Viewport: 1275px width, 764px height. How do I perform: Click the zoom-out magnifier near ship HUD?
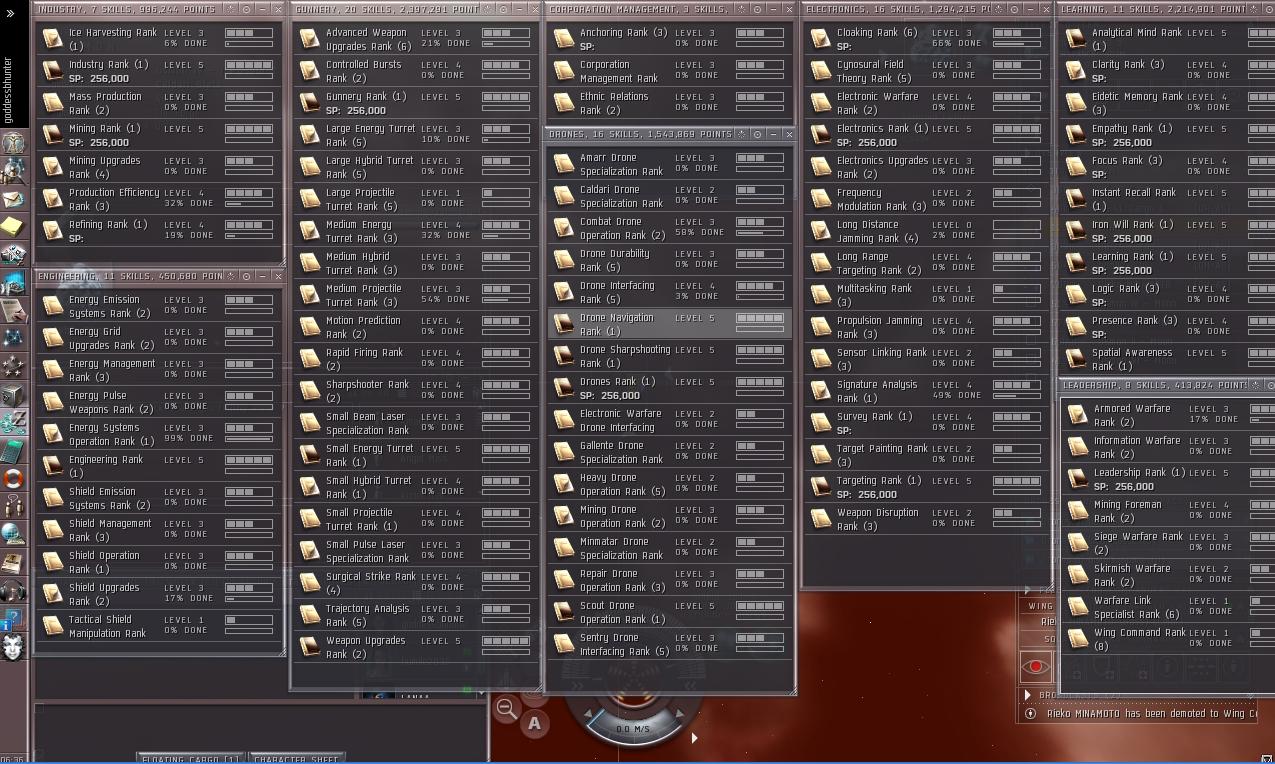(x=506, y=708)
